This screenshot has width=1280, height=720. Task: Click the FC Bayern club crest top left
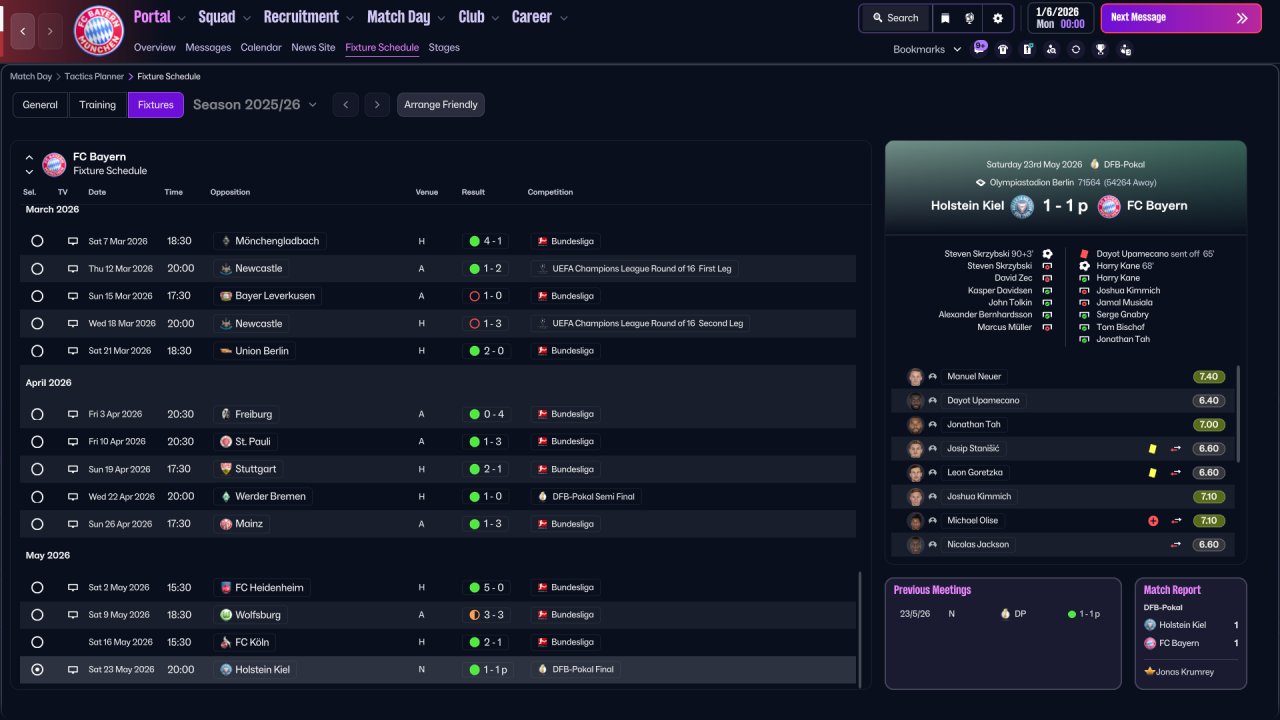tap(99, 31)
